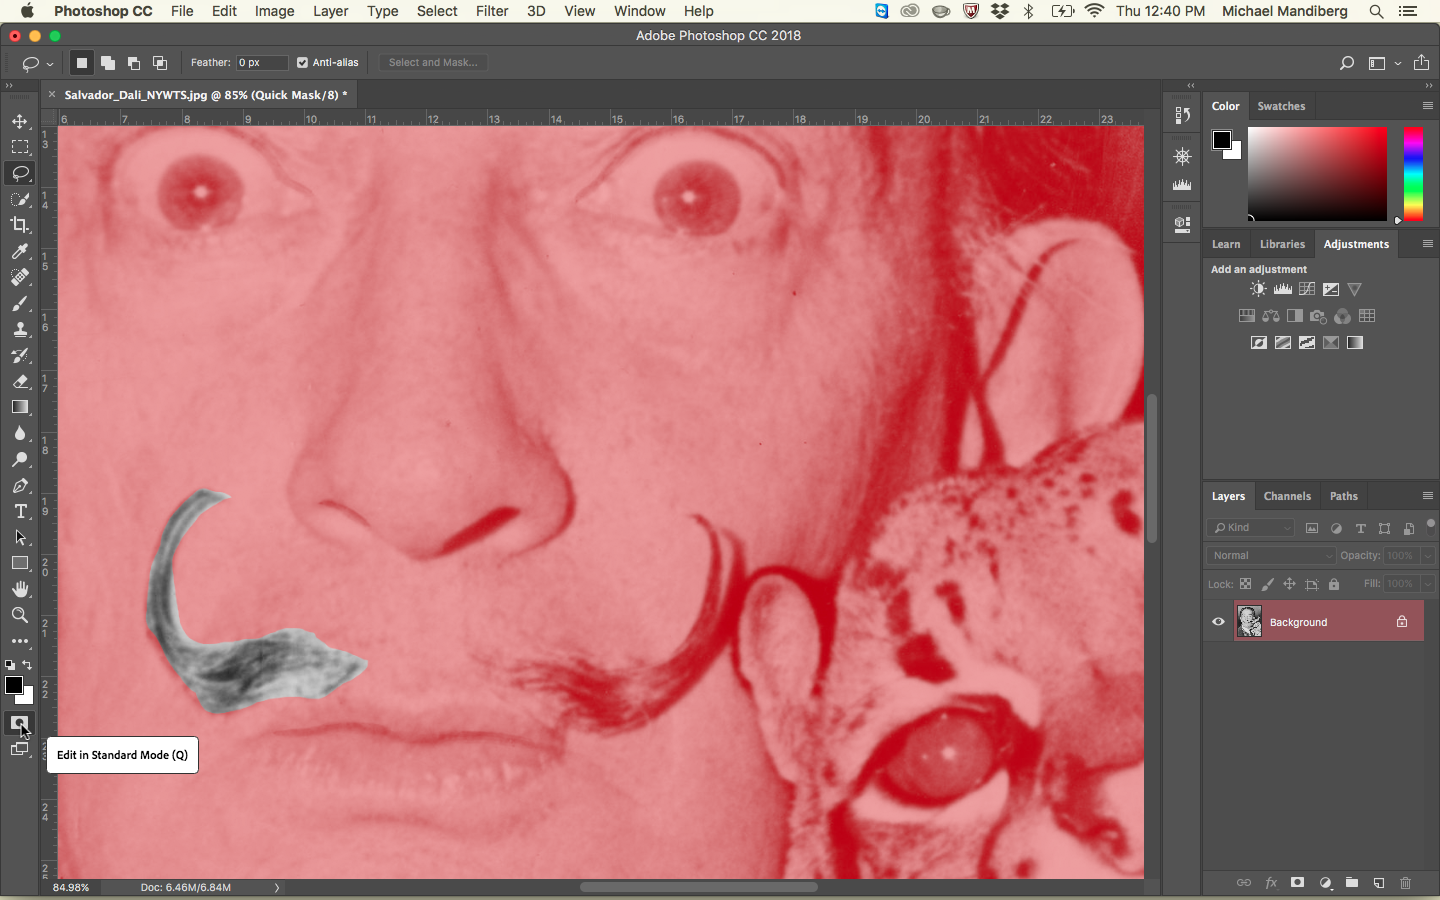Open the layer blend mode Normal dropdown
This screenshot has height=900, width=1440.
(x=1271, y=556)
